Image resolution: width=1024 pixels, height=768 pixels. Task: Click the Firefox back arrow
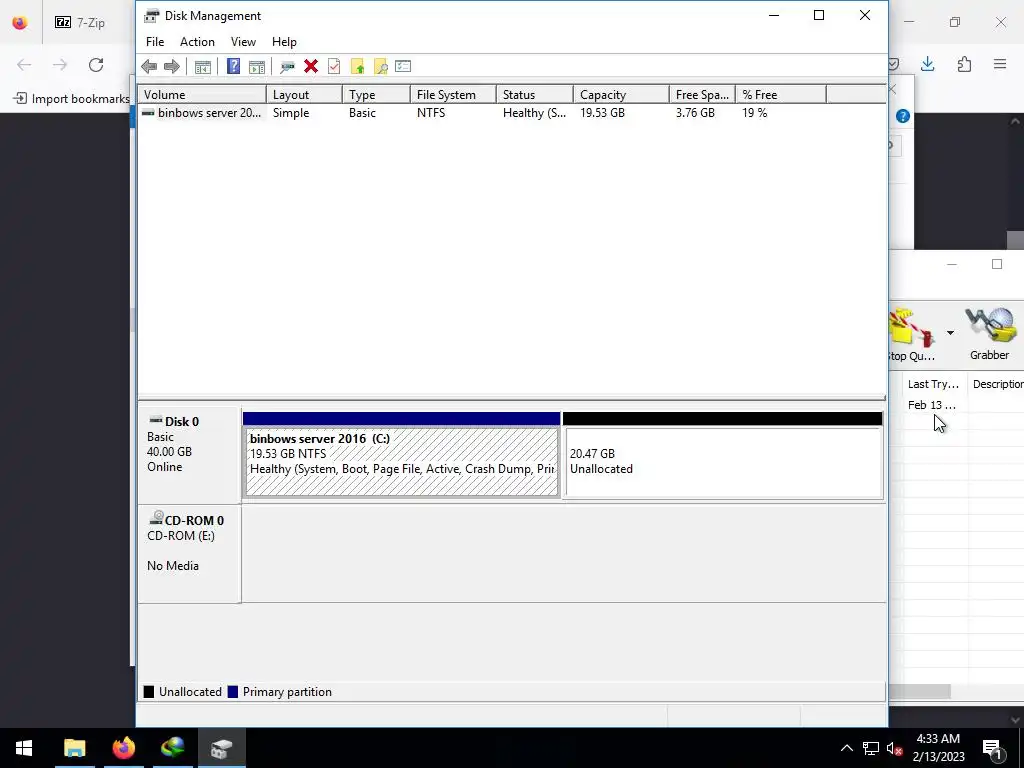[x=24, y=65]
